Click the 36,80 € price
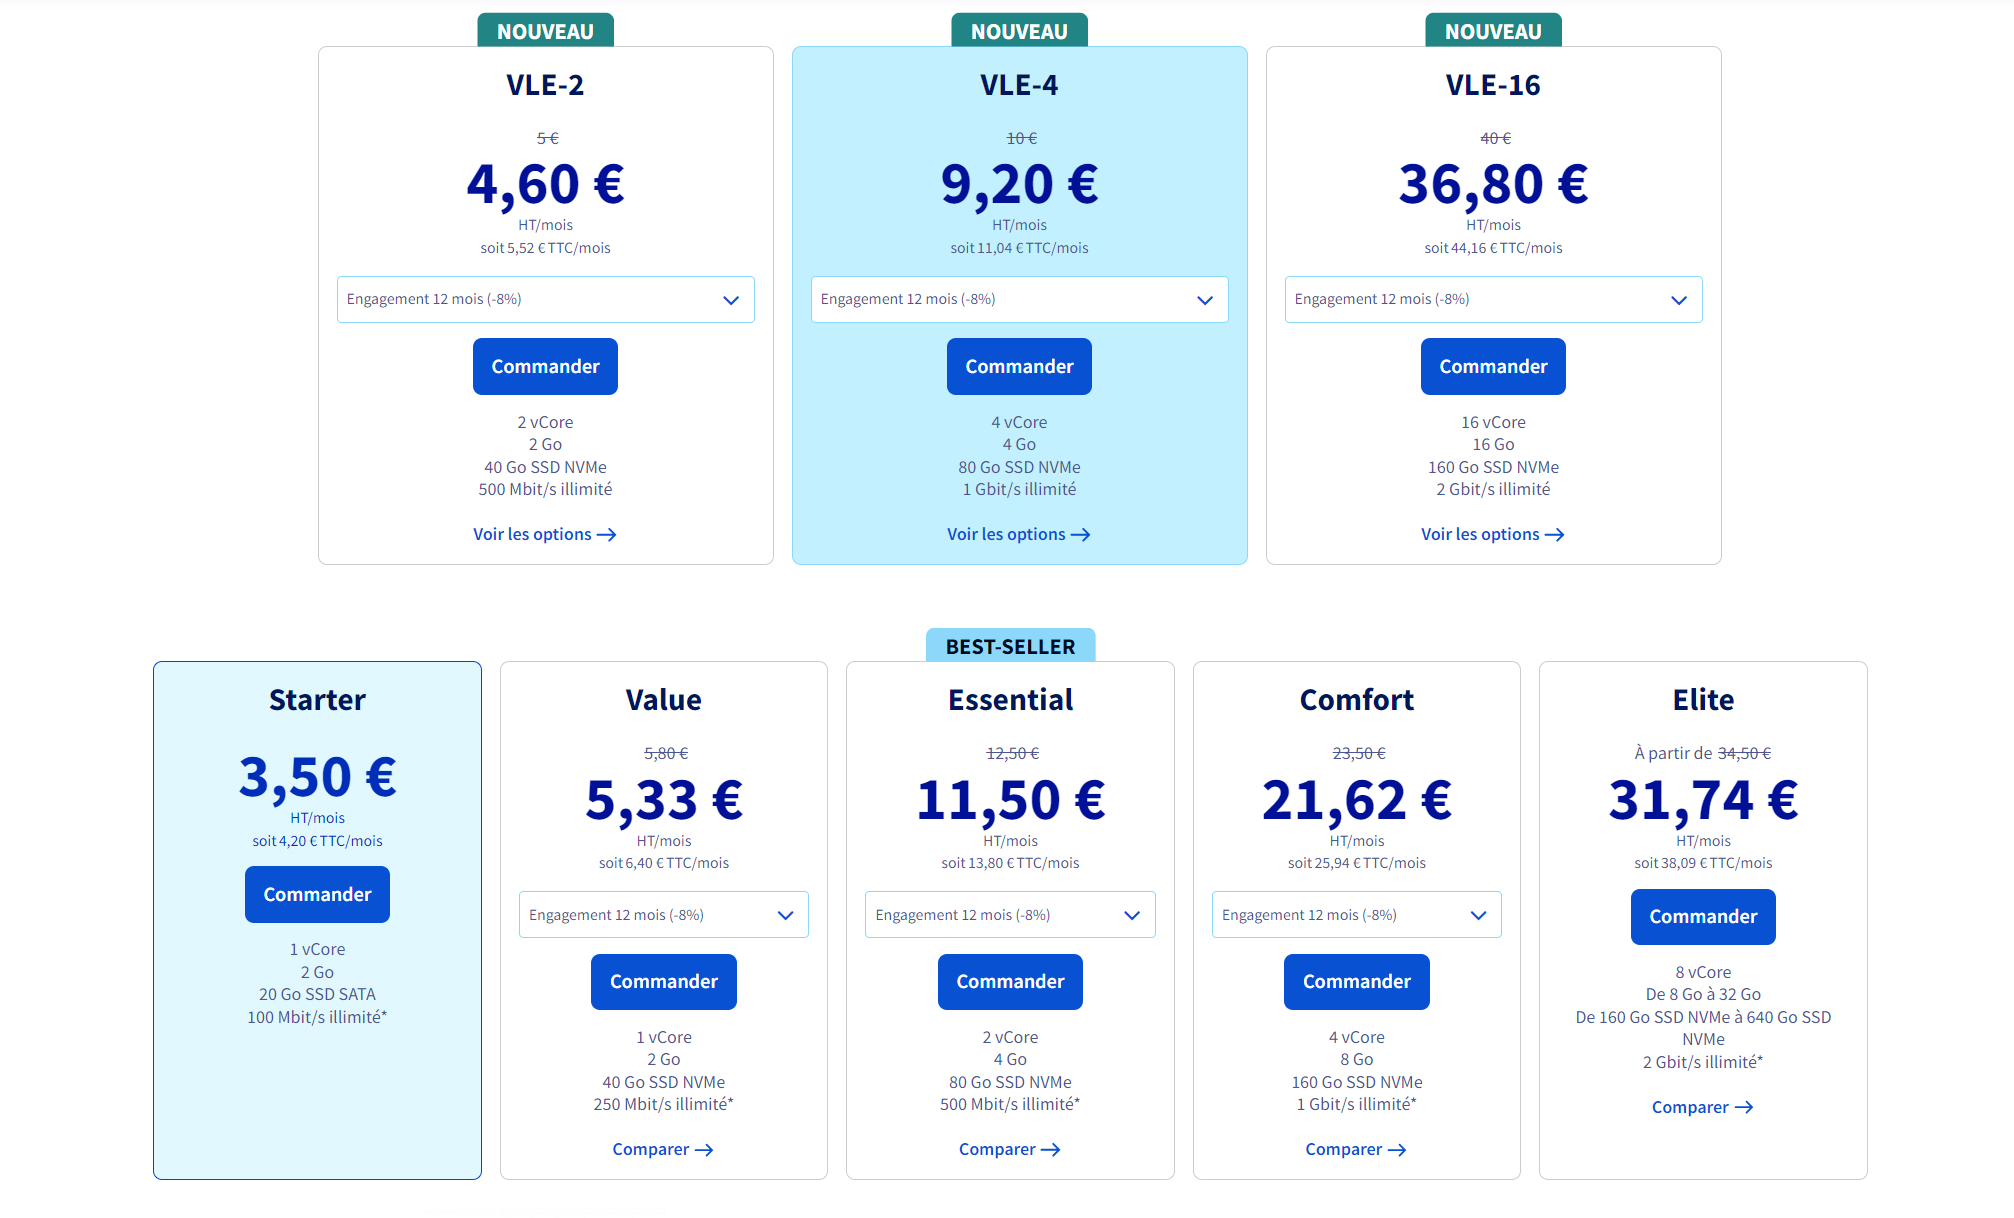 1493,184
